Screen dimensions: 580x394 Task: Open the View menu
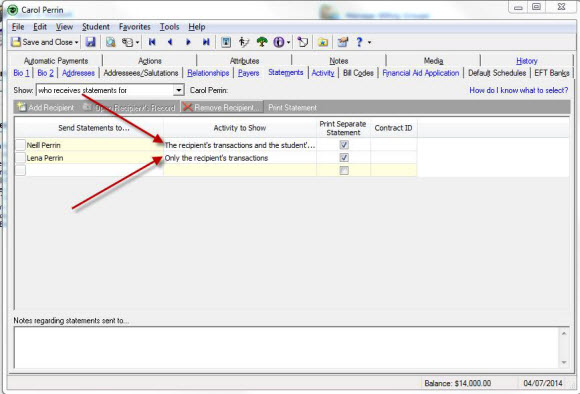point(64,27)
